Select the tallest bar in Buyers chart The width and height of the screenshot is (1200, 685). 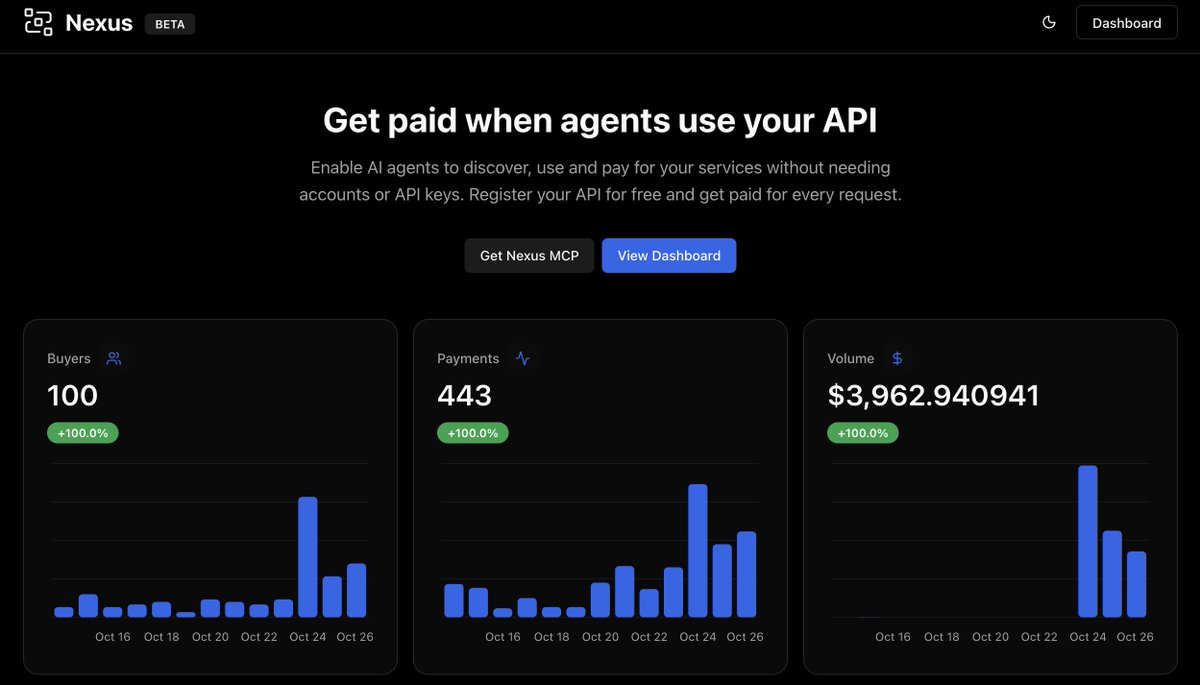308,557
